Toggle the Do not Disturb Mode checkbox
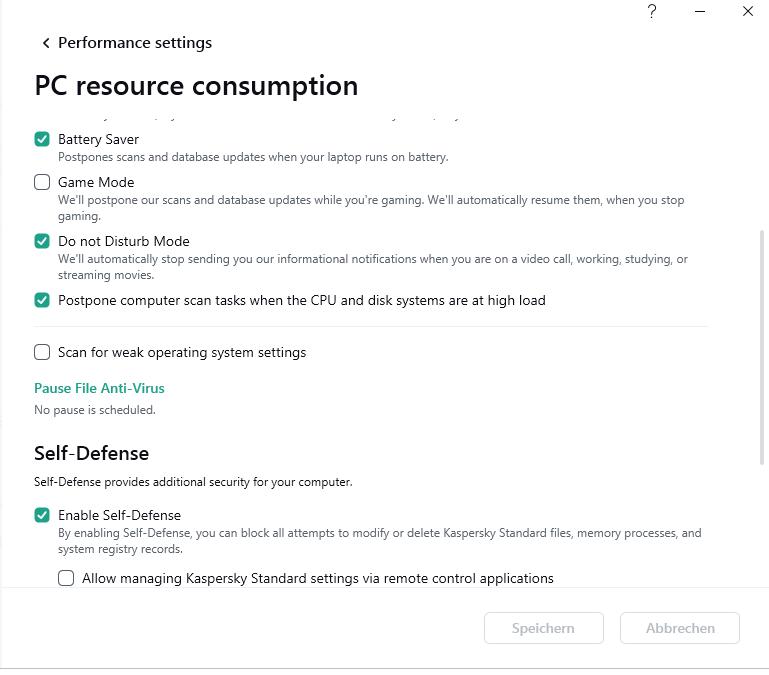This screenshot has height=675, width=769. point(42,241)
